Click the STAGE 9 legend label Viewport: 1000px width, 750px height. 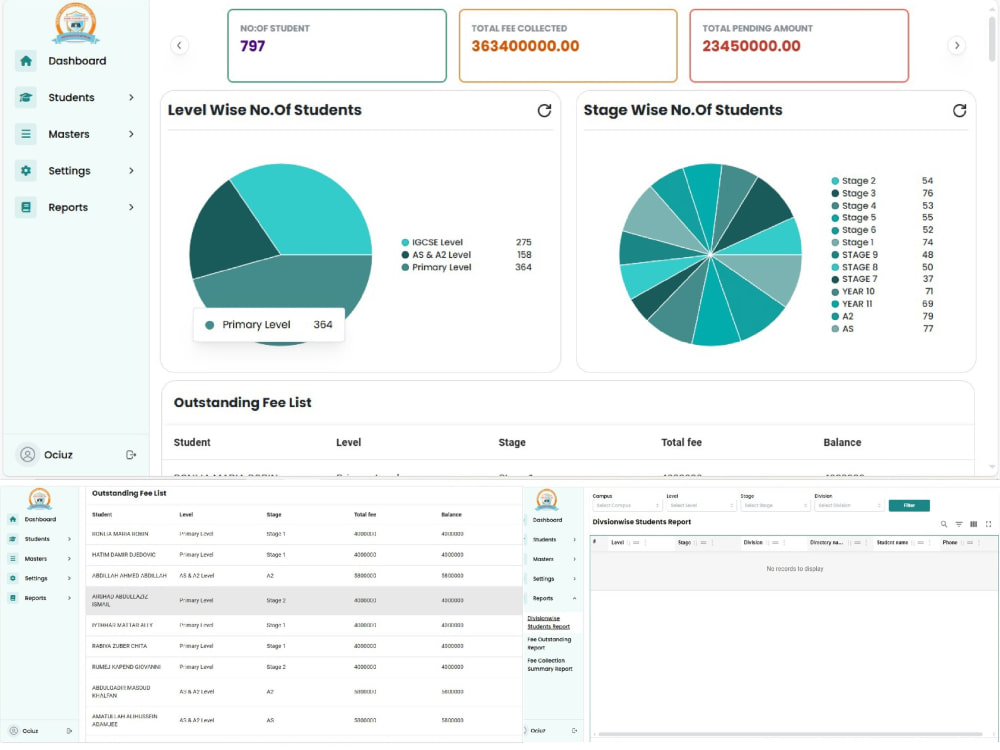pyautogui.click(x=859, y=255)
